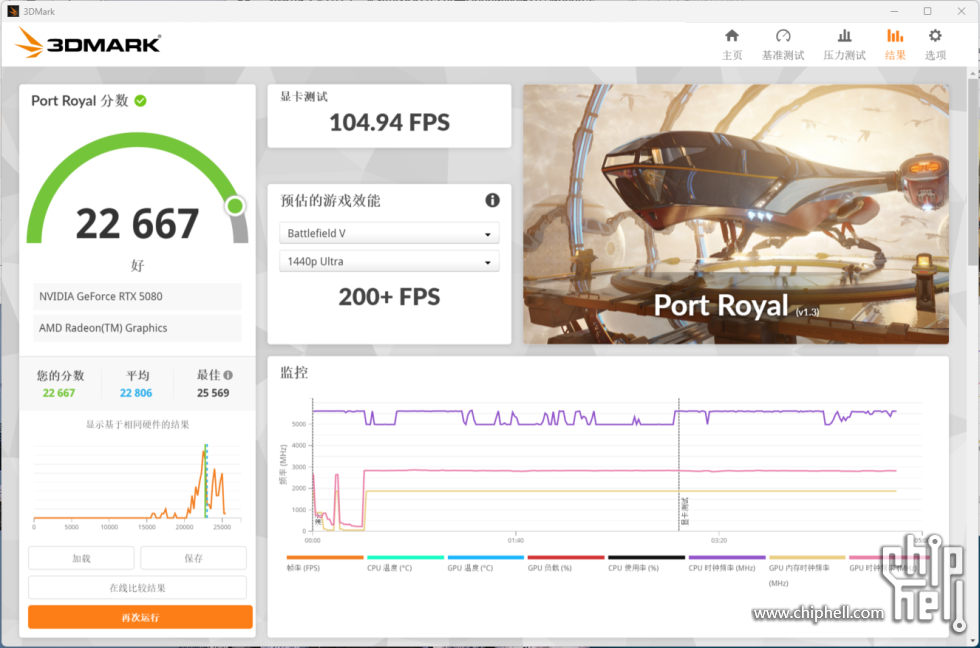Click the green validation checkmark beside Port Royal score
This screenshot has height=648, width=980.
click(141, 101)
